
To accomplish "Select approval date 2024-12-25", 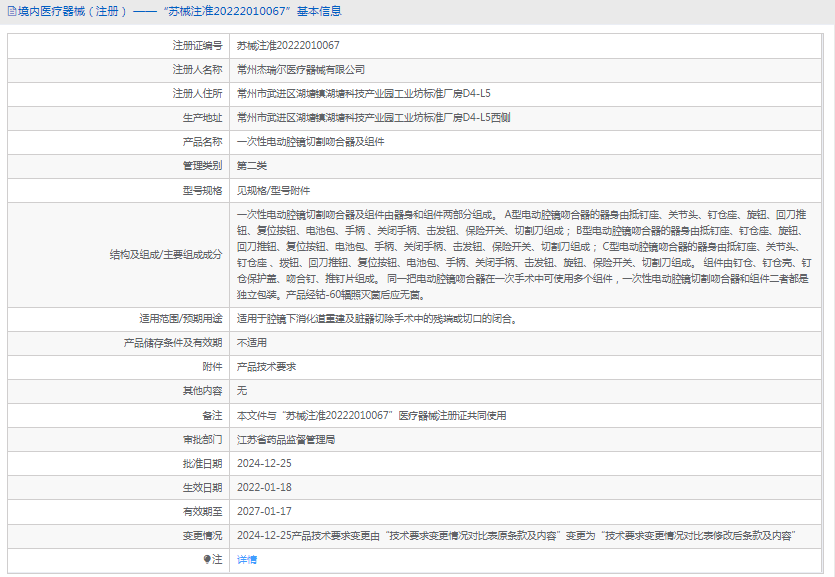I will 264,464.
